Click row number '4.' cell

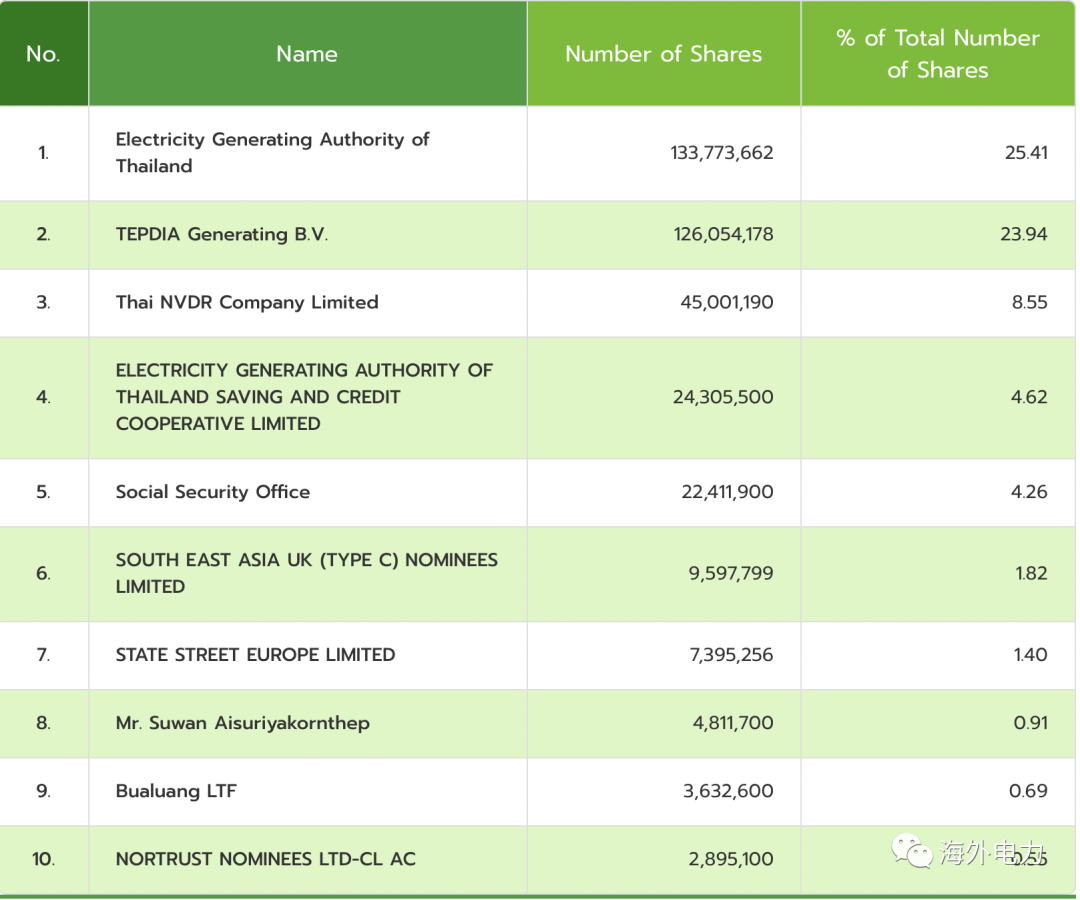click(43, 397)
